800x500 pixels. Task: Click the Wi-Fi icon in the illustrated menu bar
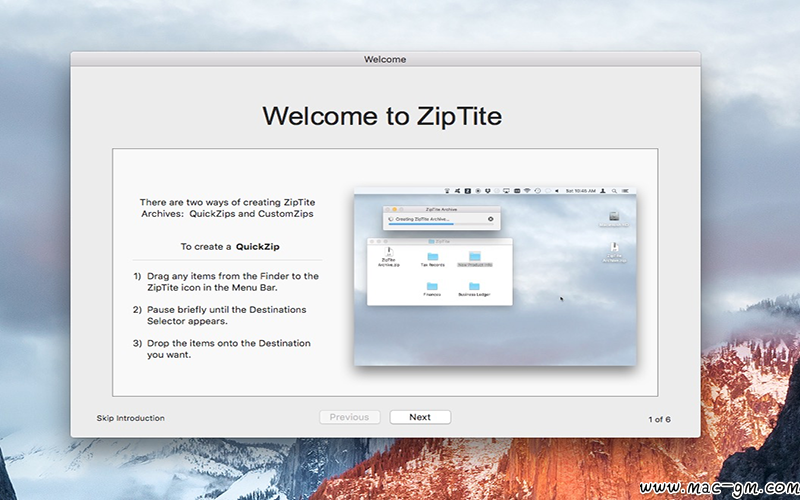pos(527,190)
